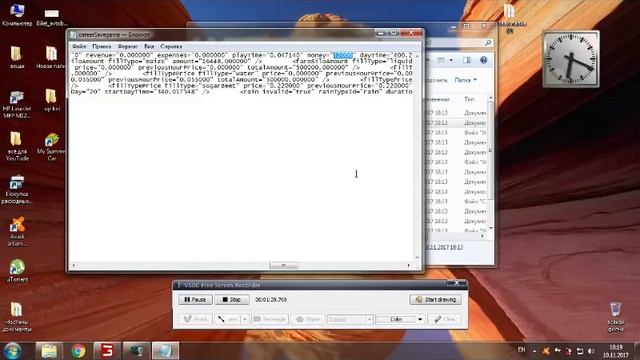Launch the uTorrent desktop shortcut
Viewport: 640px width, 360px height.
pos(17,271)
